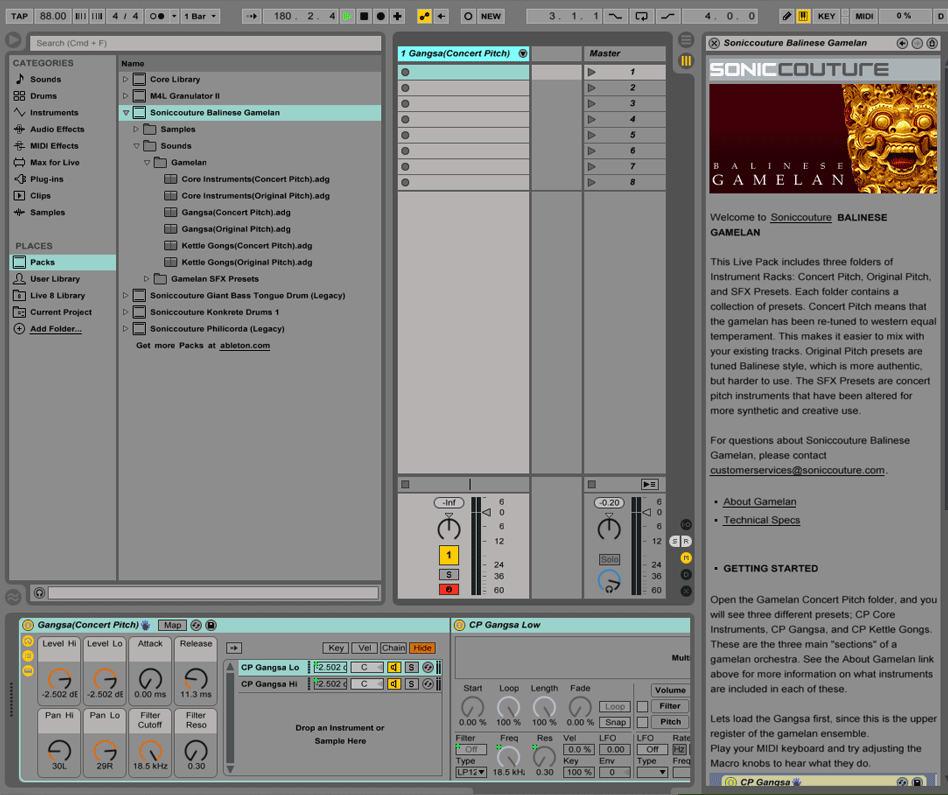Click the Session Record circle button
This screenshot has width=948, height=795.
click(468, 16)
